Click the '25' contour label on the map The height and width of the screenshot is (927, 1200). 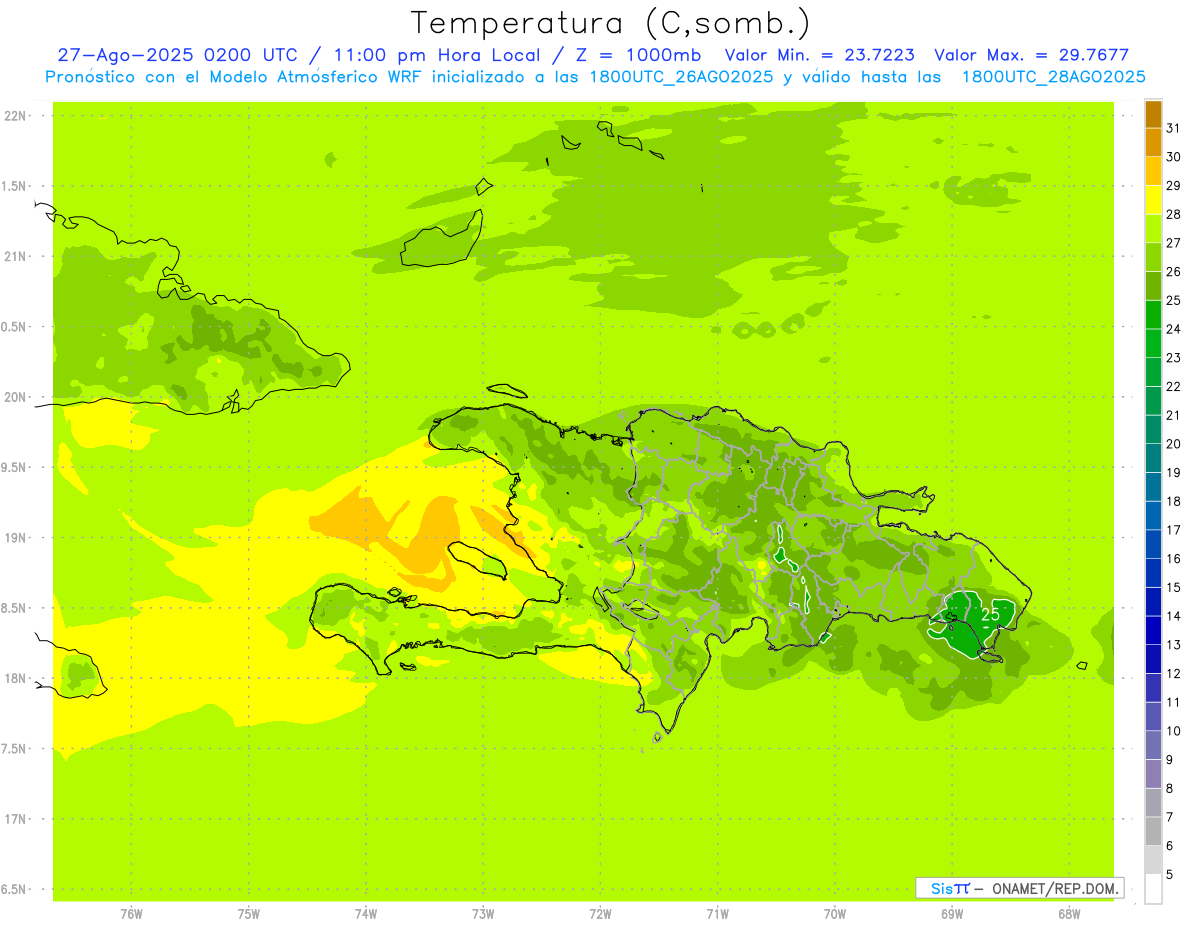[x=990, y=614]
